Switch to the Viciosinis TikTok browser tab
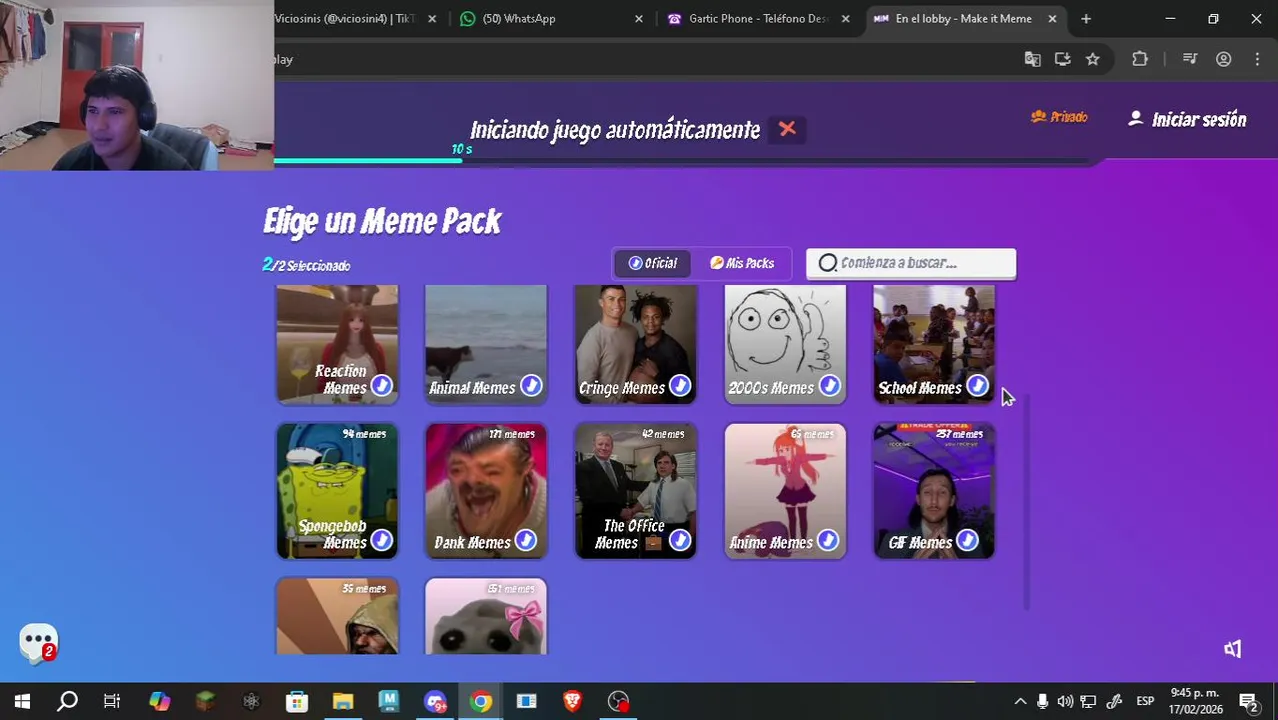1278x720 pixels. click(x=344, y=18)
